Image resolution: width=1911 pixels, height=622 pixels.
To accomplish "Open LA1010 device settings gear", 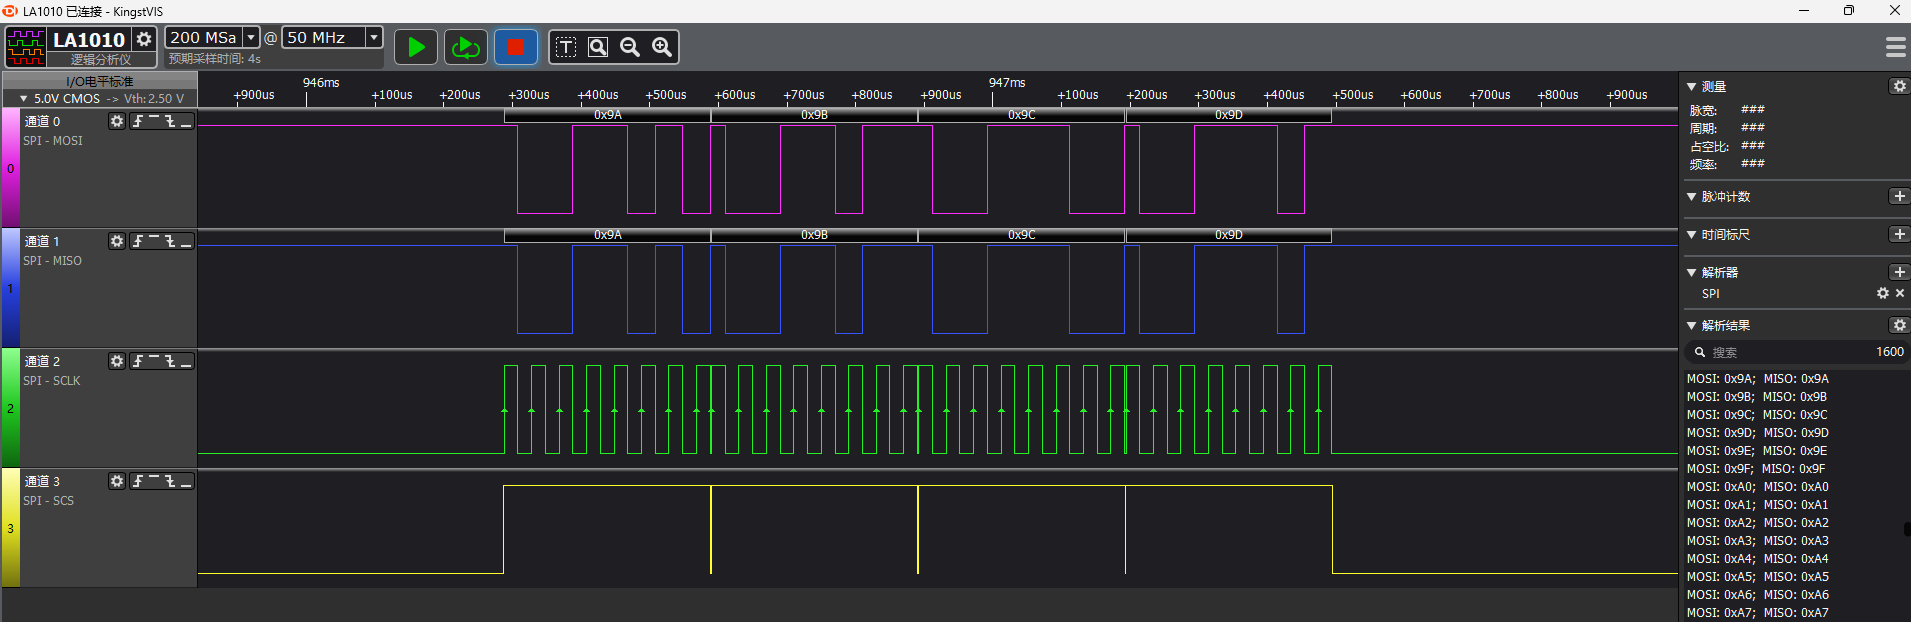I will click(144, 39).
